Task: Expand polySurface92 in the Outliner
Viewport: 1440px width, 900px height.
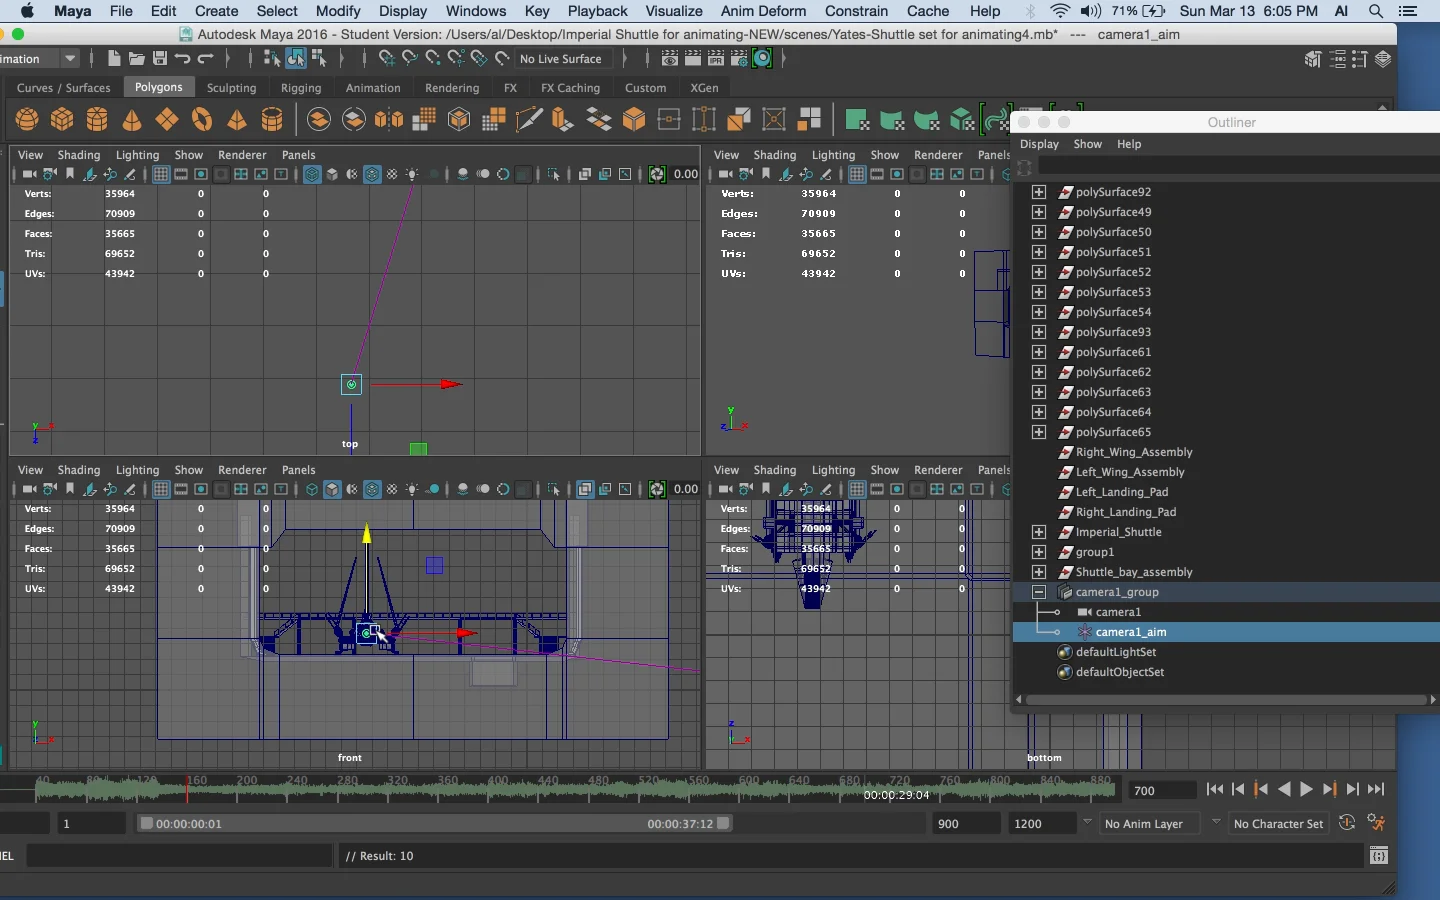Action: [1039, 192]
